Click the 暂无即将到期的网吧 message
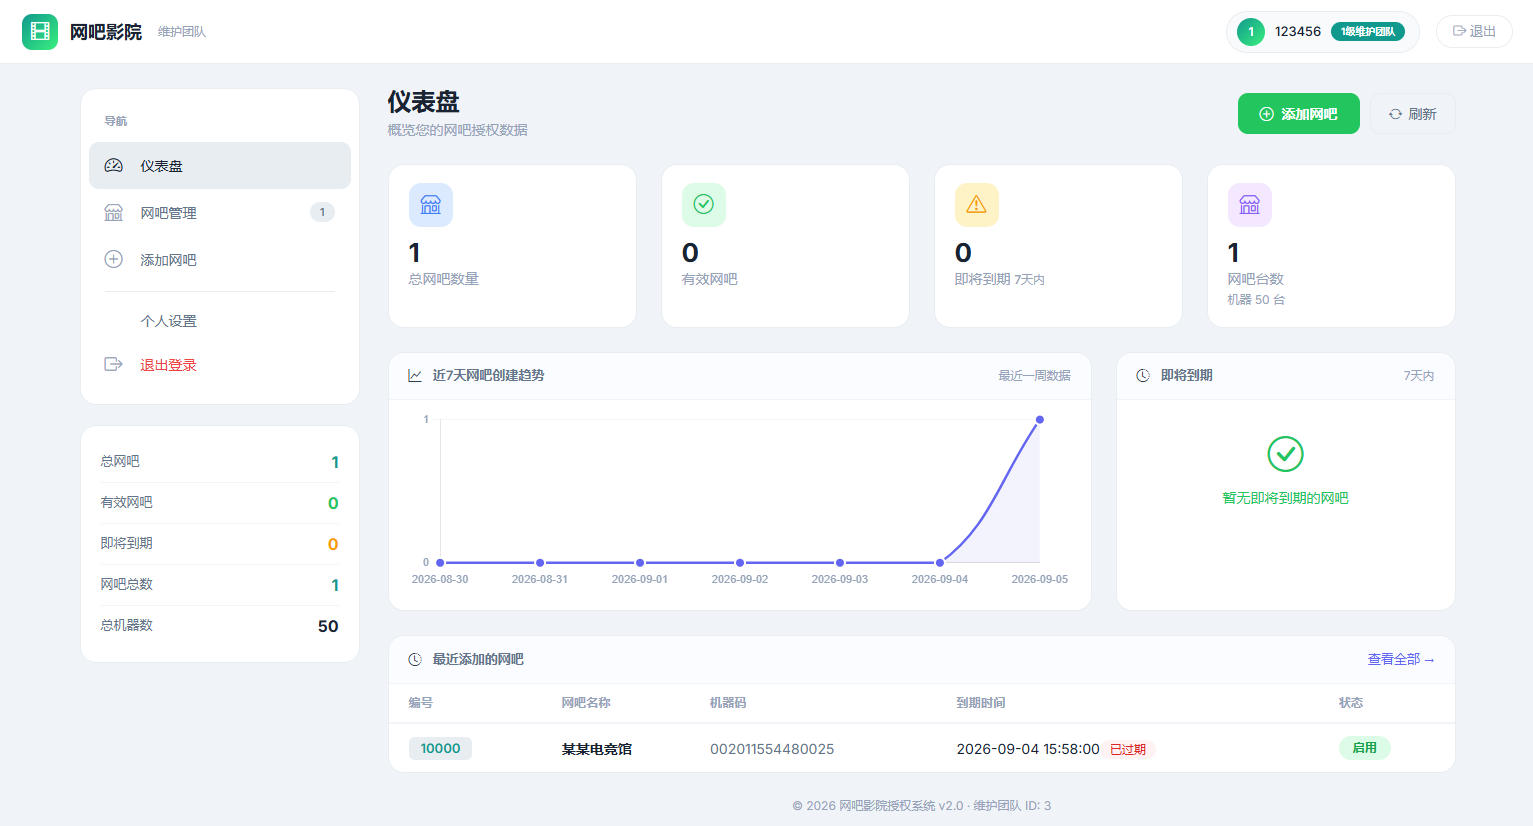The image size is (1533, 826). (x=1286, y=498)
